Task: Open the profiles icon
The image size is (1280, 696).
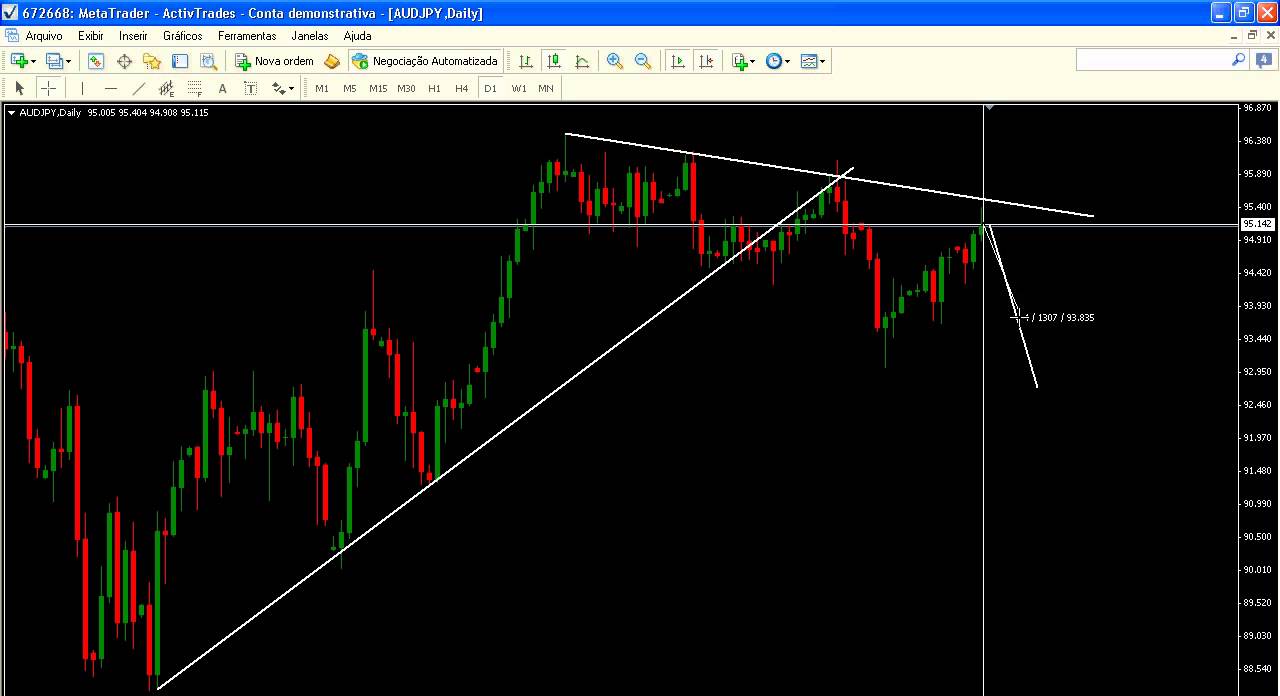Action: pos(54,61)
